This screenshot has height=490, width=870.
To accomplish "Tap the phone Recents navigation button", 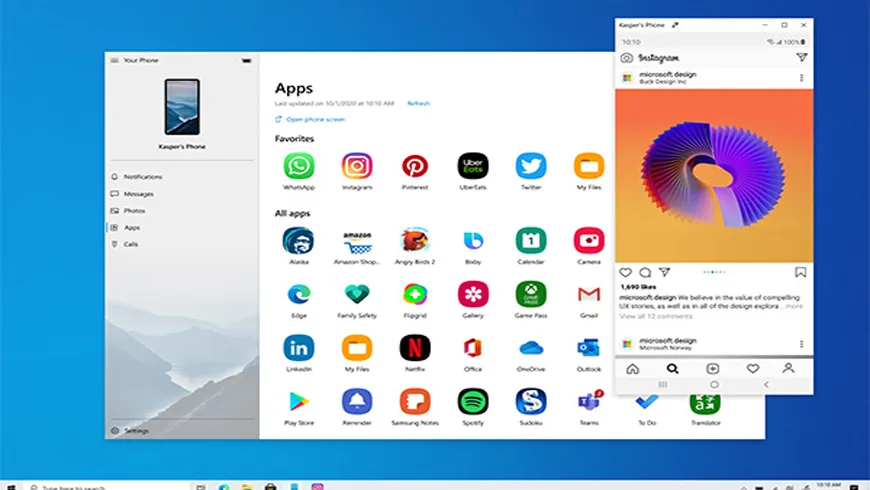I will click(662, 385).
